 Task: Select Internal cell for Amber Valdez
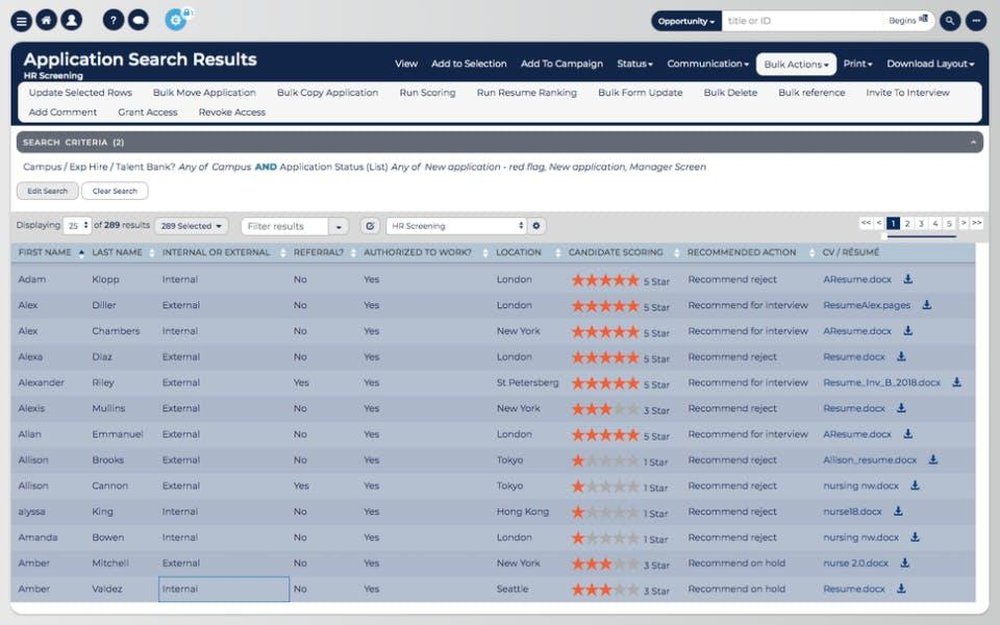pyautogui.click(x=223, y=589)
